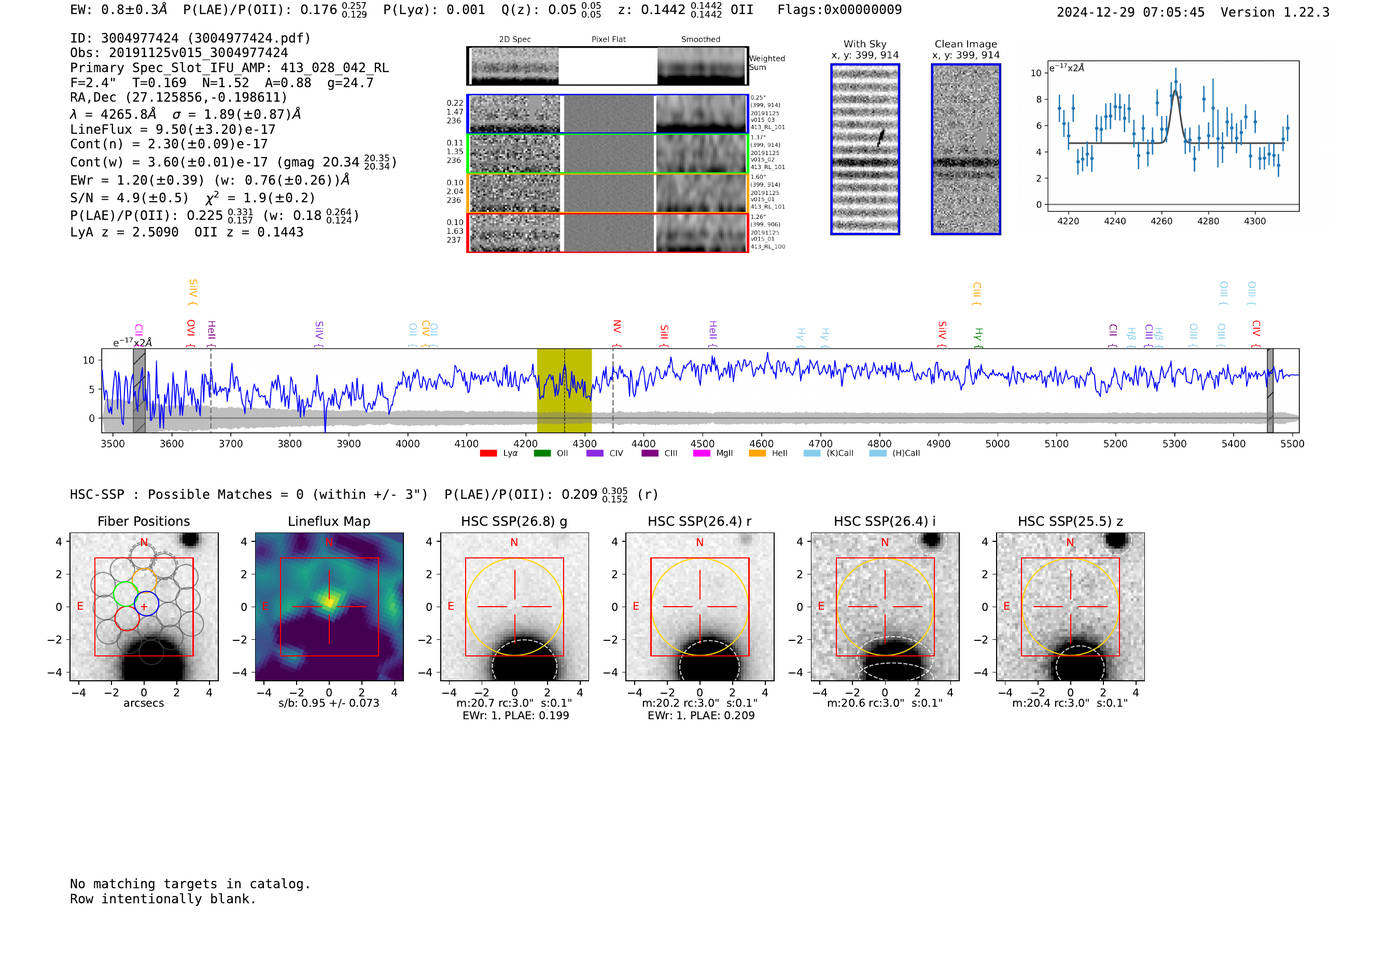This screenshot has width=1400, height=953.
Task: Open the Fiber Positions image panel
Action: (144, 607)
